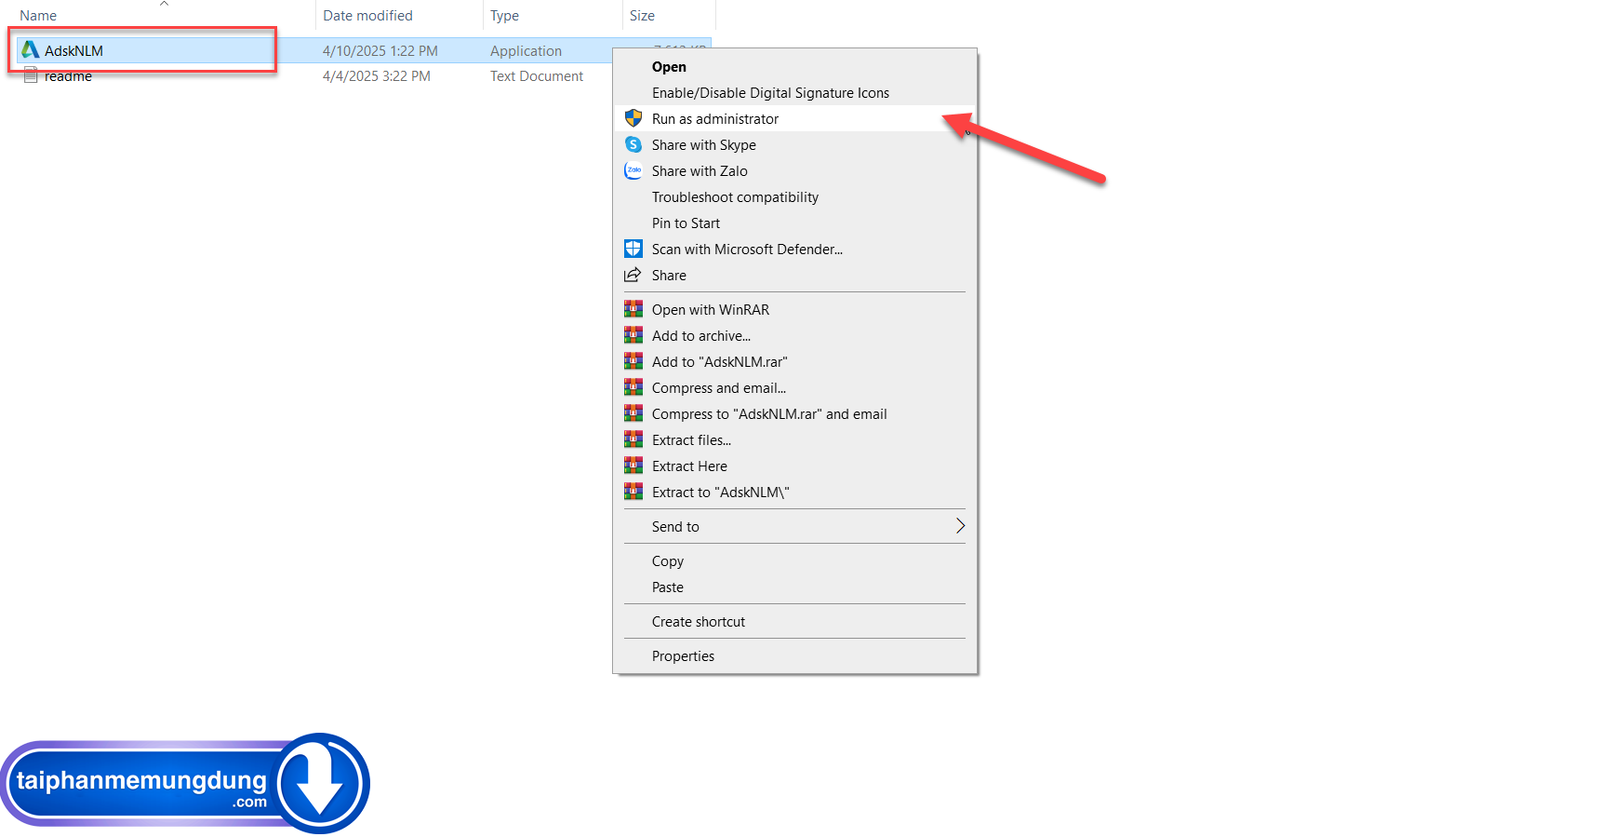Click date 4/10/2025 1:22 PM cell
The width and height of the screenshot is (1600, 837).
pyautogui.click(x=380, y=51)
